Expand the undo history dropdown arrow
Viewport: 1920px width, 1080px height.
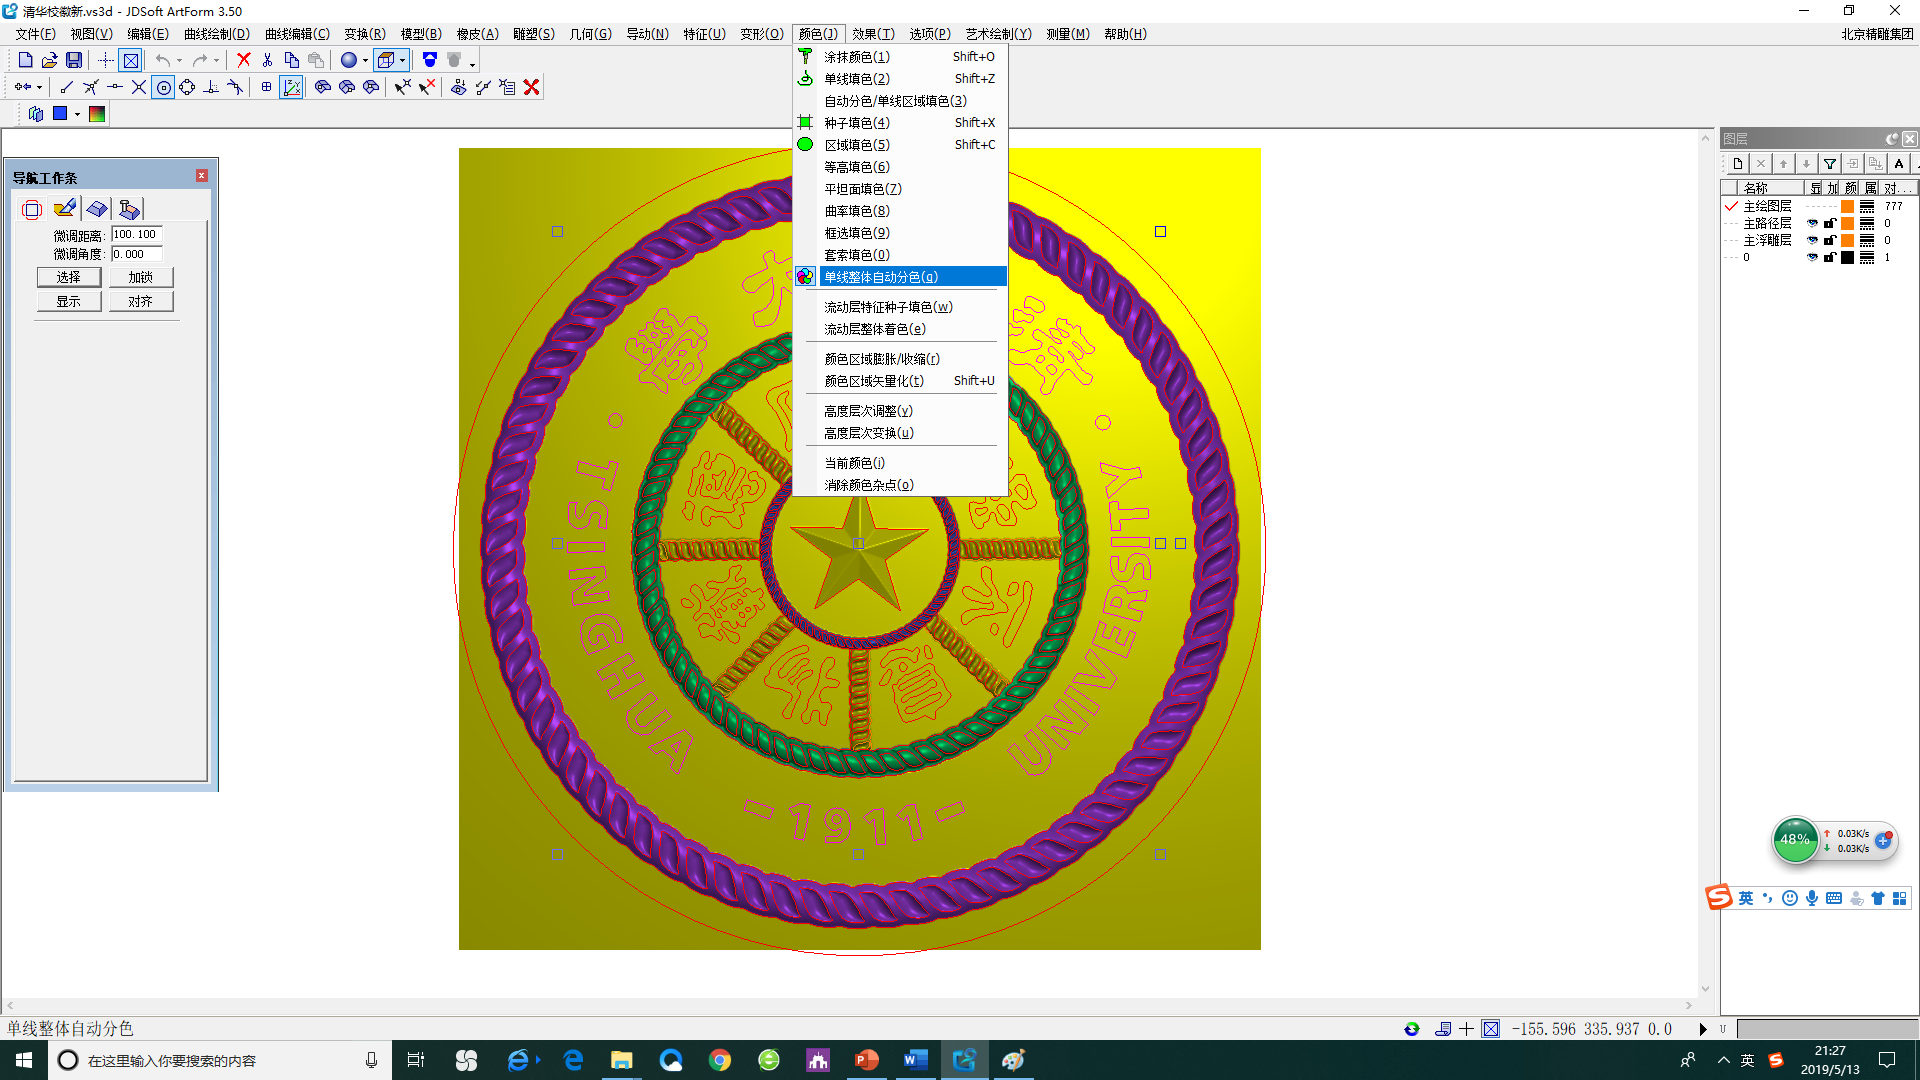(179, 60)
